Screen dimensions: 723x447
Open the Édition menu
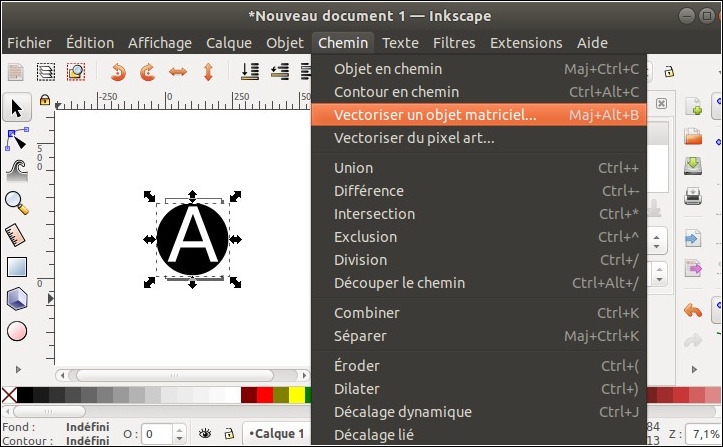pos(90,43)
